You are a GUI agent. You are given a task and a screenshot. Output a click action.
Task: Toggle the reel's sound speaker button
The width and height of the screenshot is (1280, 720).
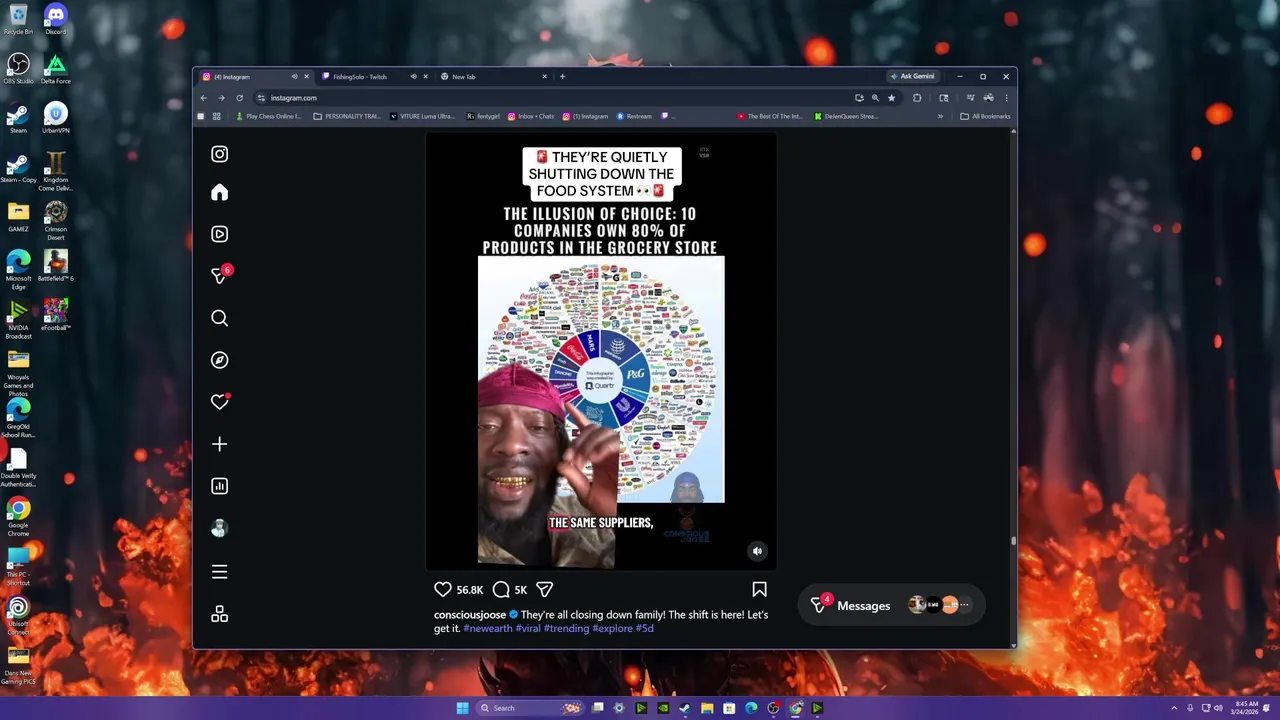[757, 551]
